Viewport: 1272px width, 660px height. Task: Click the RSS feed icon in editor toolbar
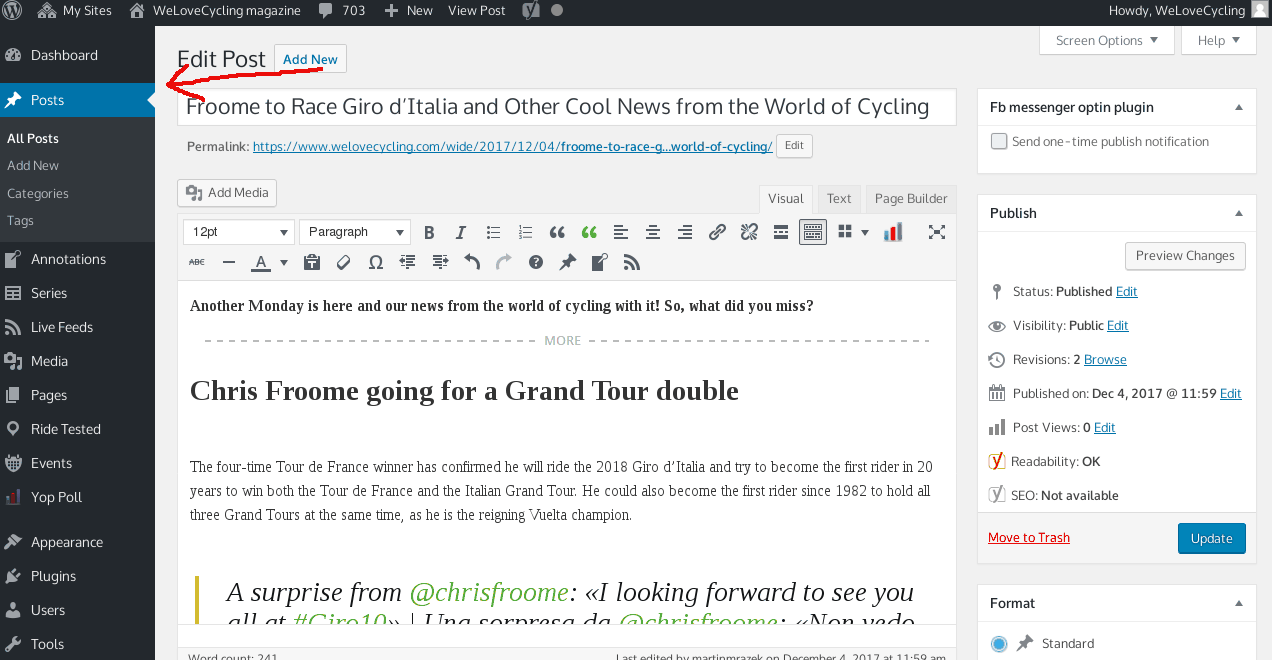632,262
